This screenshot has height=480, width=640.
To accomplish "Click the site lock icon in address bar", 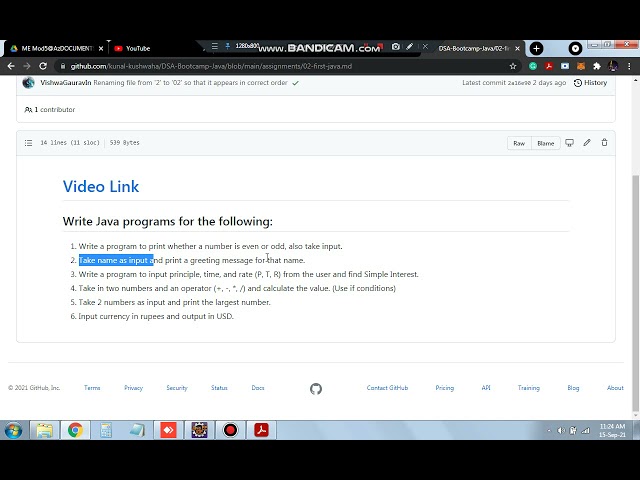I will (x=62, y=66).
